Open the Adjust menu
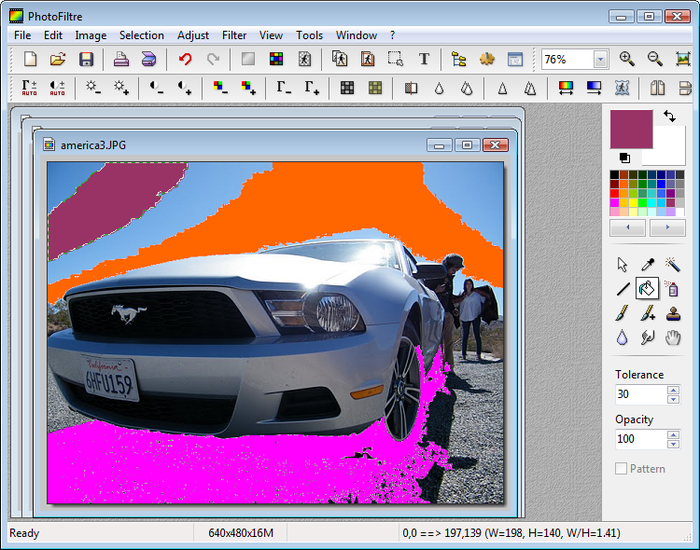Viewport: 700px width, 550px height. tap(193, 35)
